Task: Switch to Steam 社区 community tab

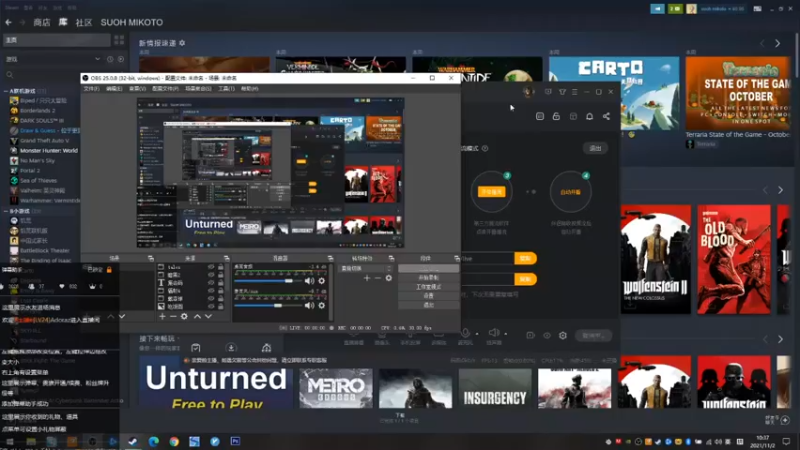Action: pos(84,22)
